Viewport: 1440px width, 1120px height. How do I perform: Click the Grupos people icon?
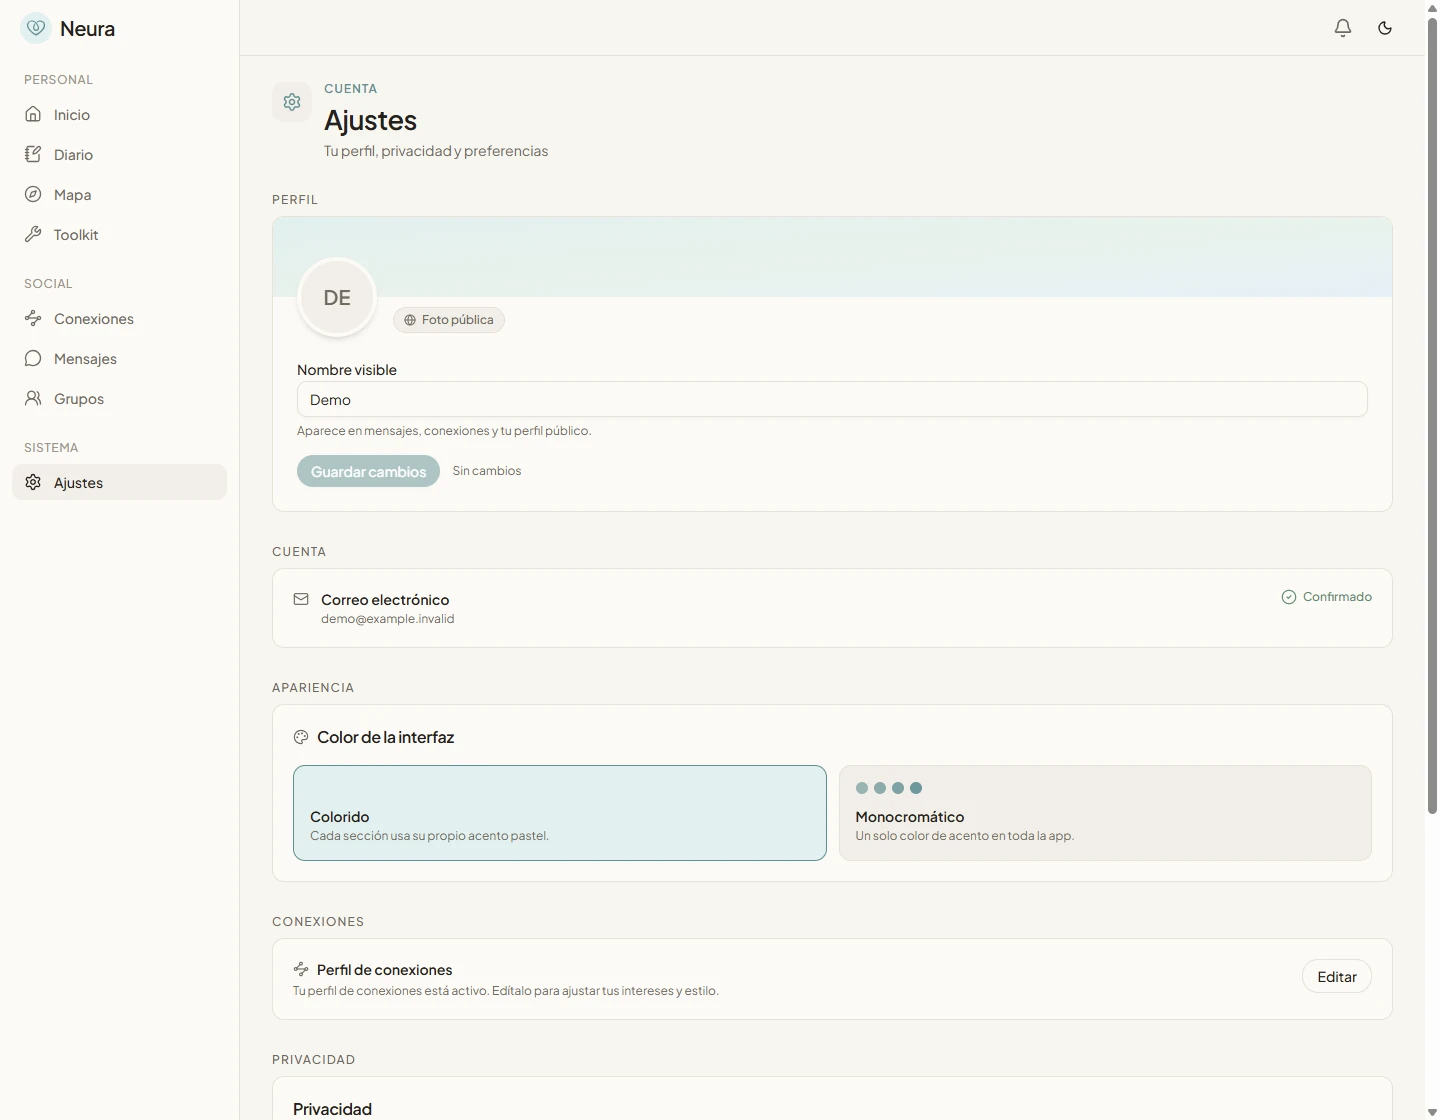(x=33, y=398)
